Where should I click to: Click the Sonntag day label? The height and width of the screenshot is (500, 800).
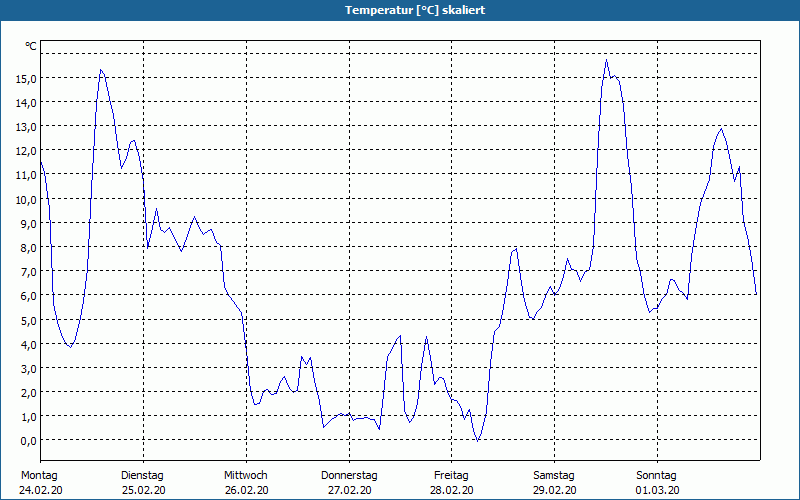click(657, 476)
